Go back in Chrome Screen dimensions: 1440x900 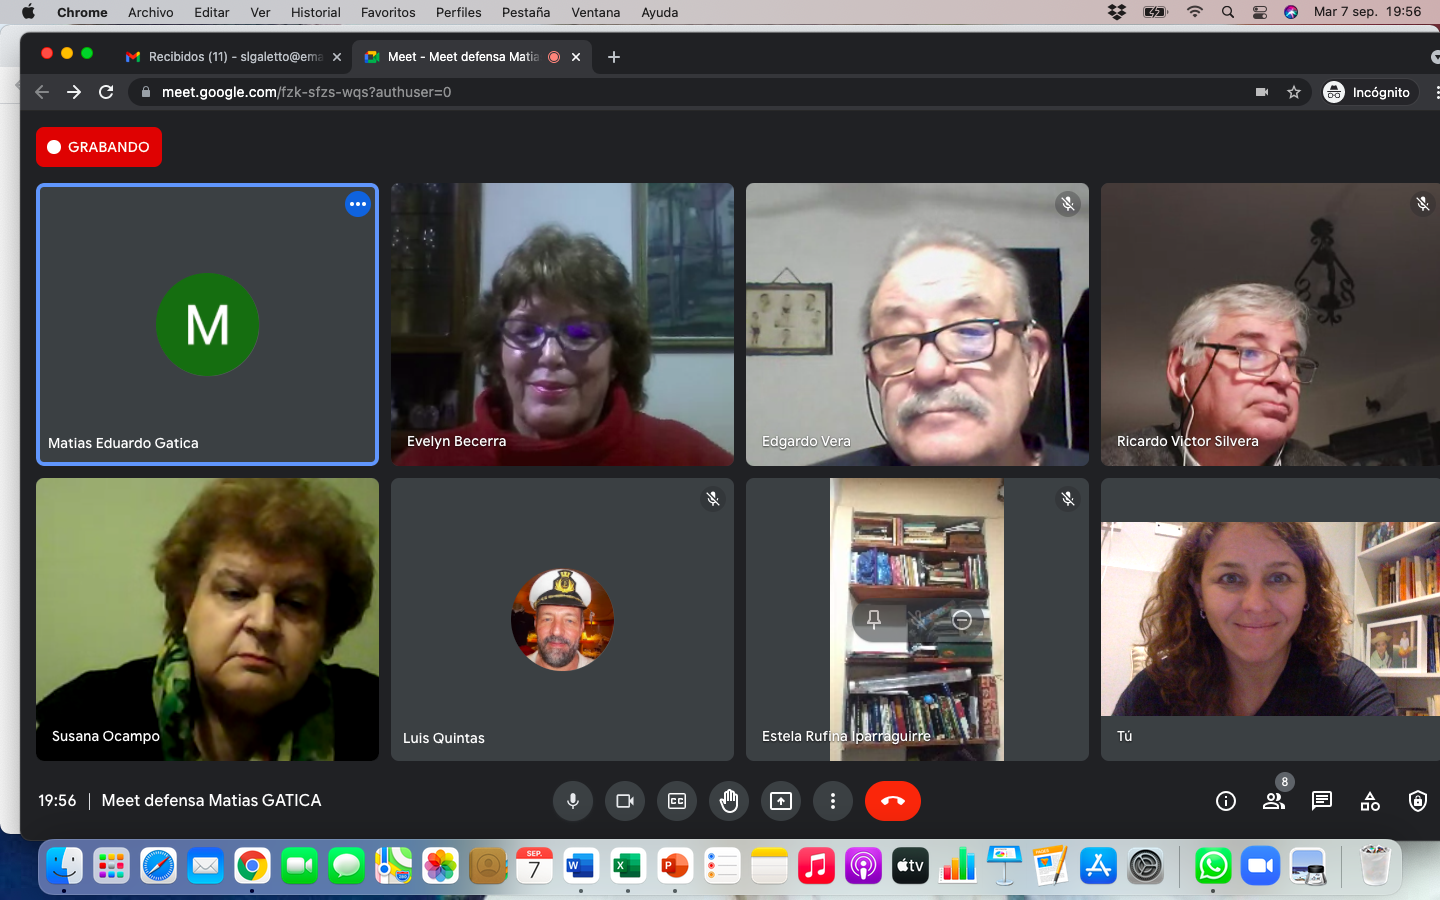42,92
